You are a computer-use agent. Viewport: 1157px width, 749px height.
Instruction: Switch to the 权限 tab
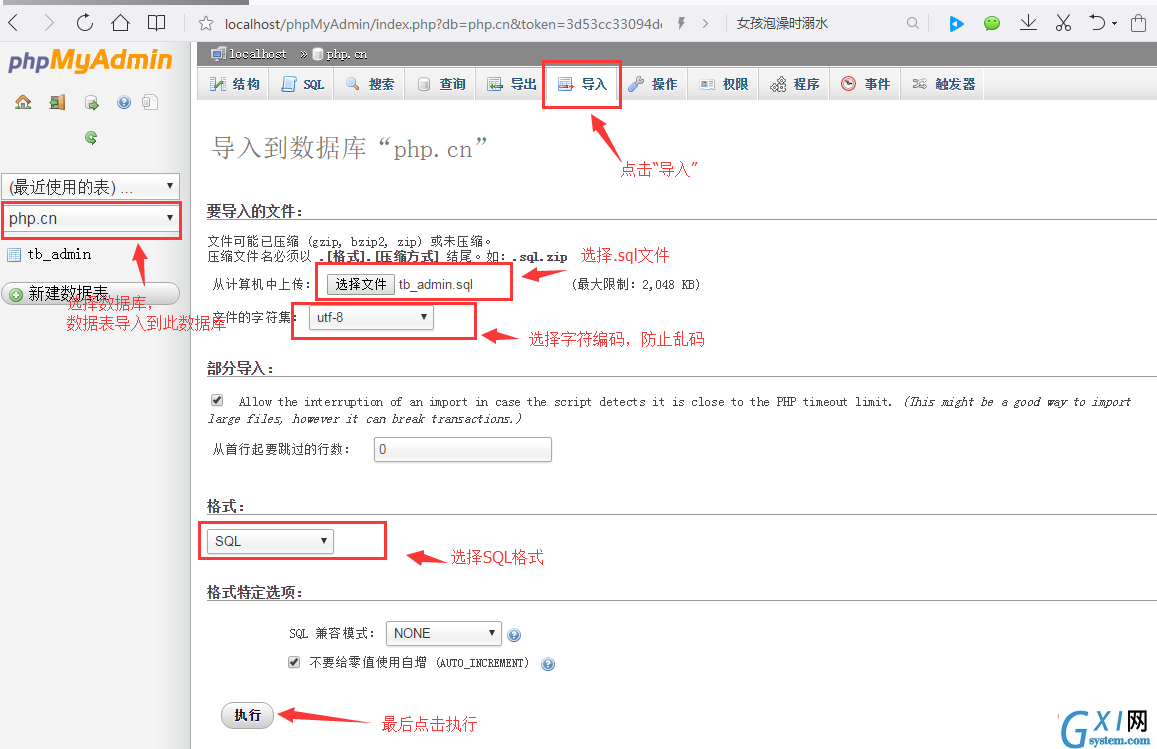coord(724,84)
